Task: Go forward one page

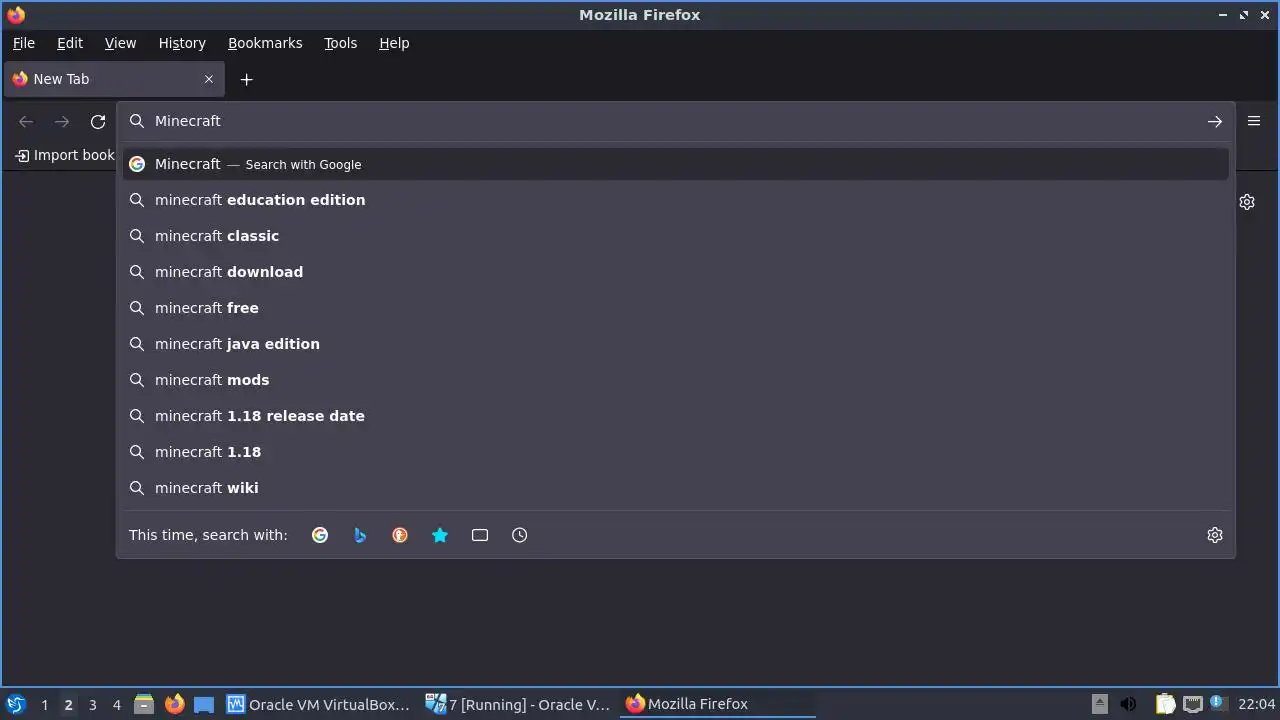Action: (x=62, y=121)
